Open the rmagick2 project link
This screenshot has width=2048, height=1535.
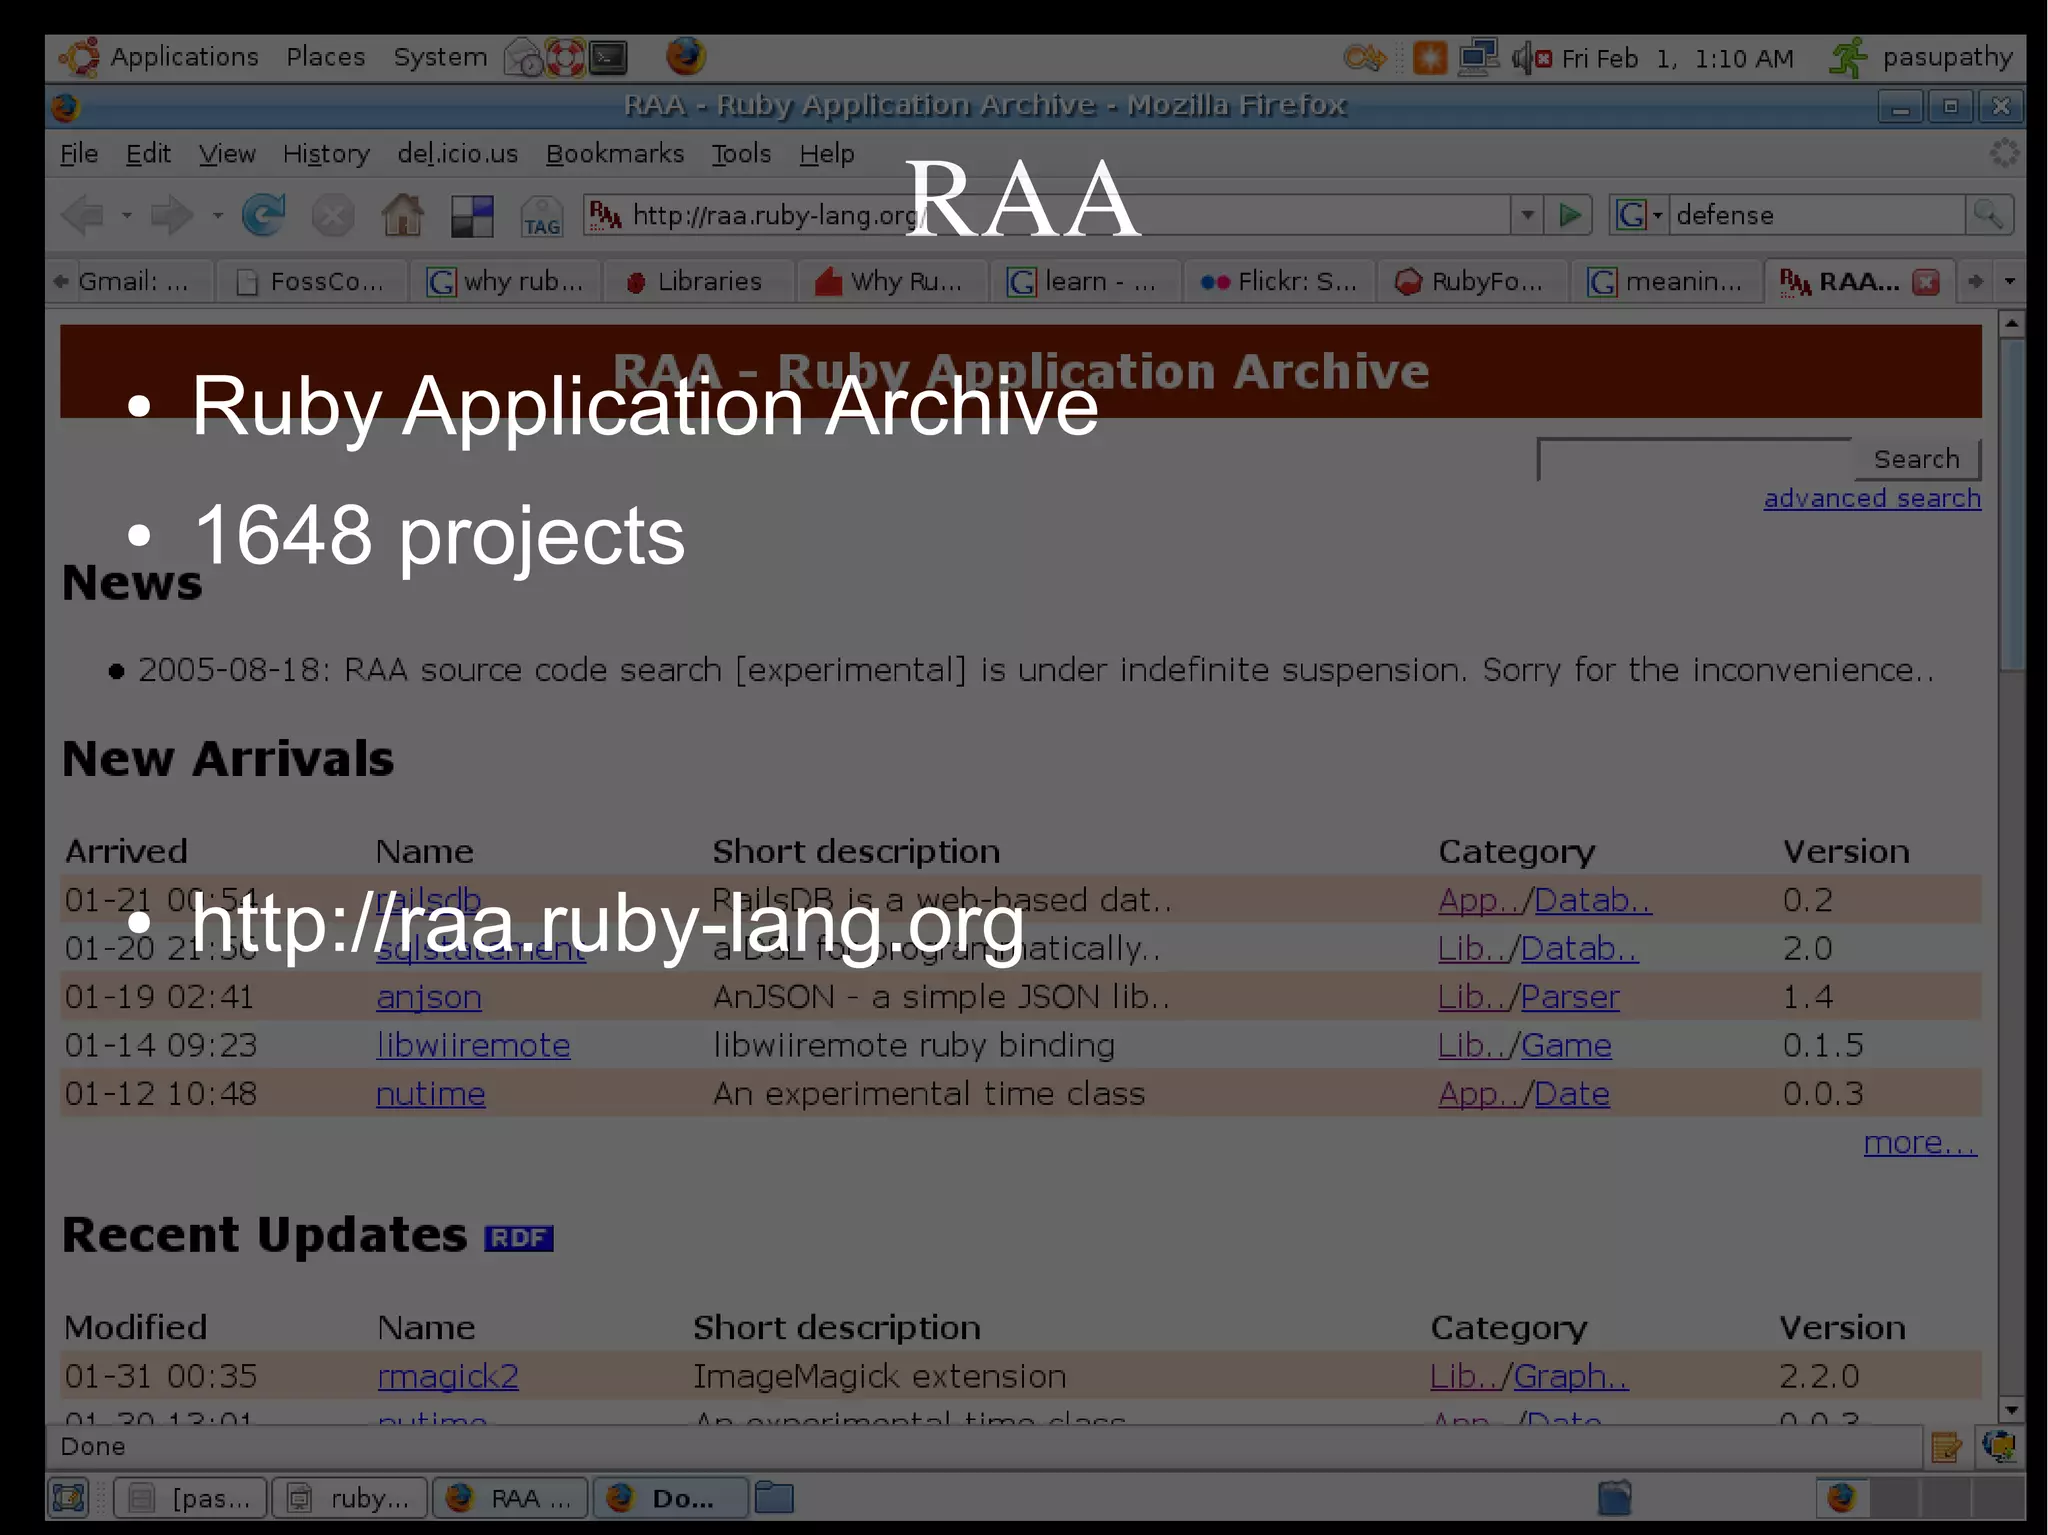pyautogui.click(x=448, y=1377)
